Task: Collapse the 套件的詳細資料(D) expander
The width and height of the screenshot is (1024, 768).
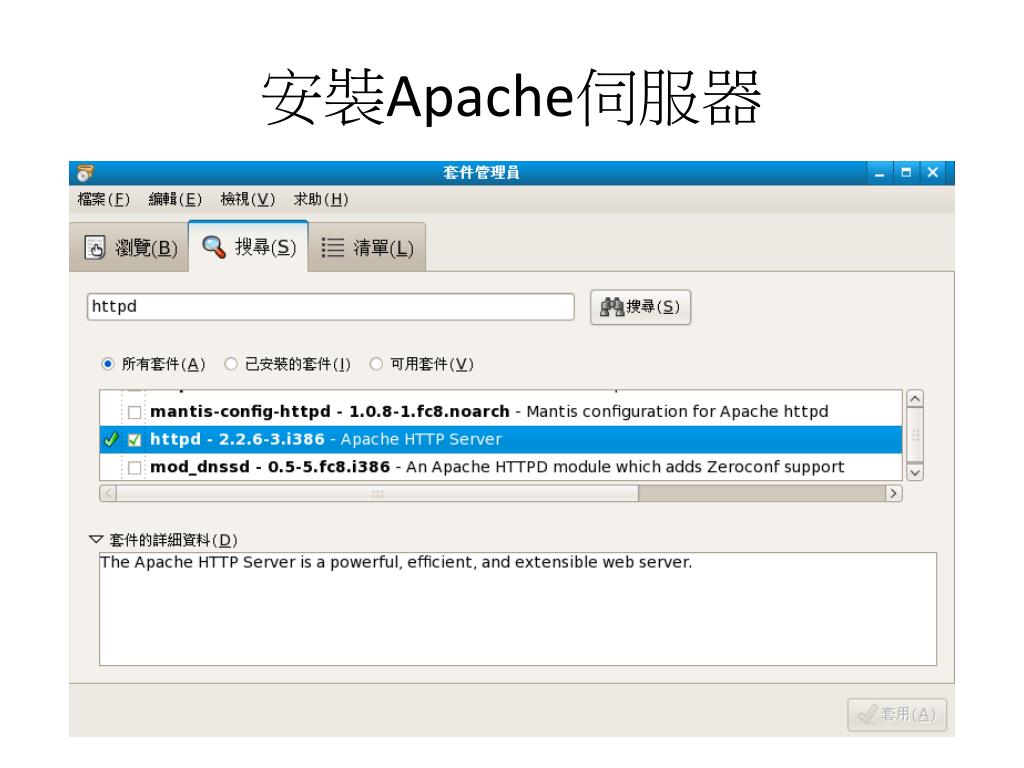Action: pyautogui.click(x=96, y=539)
